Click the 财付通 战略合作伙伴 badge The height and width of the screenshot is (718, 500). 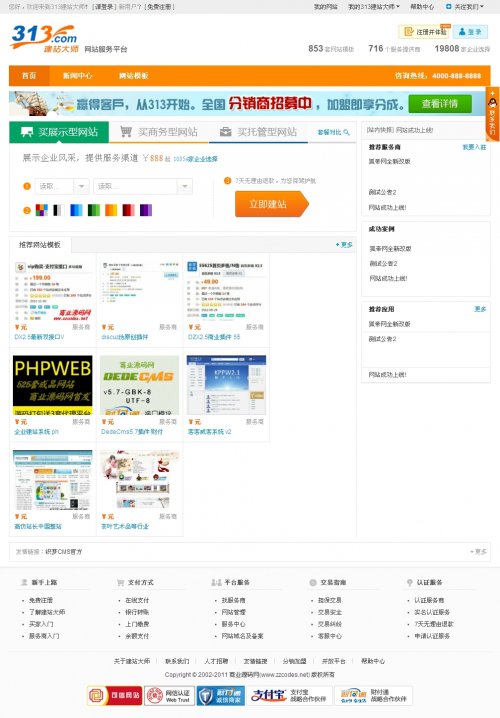(373, 696)
